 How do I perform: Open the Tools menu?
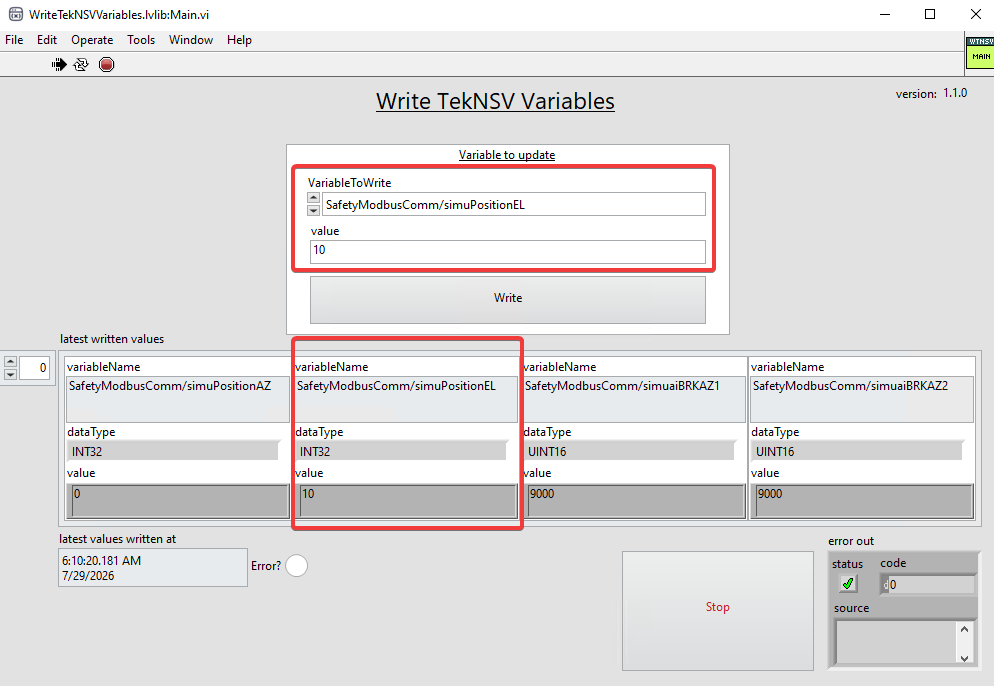coord(141,40)
